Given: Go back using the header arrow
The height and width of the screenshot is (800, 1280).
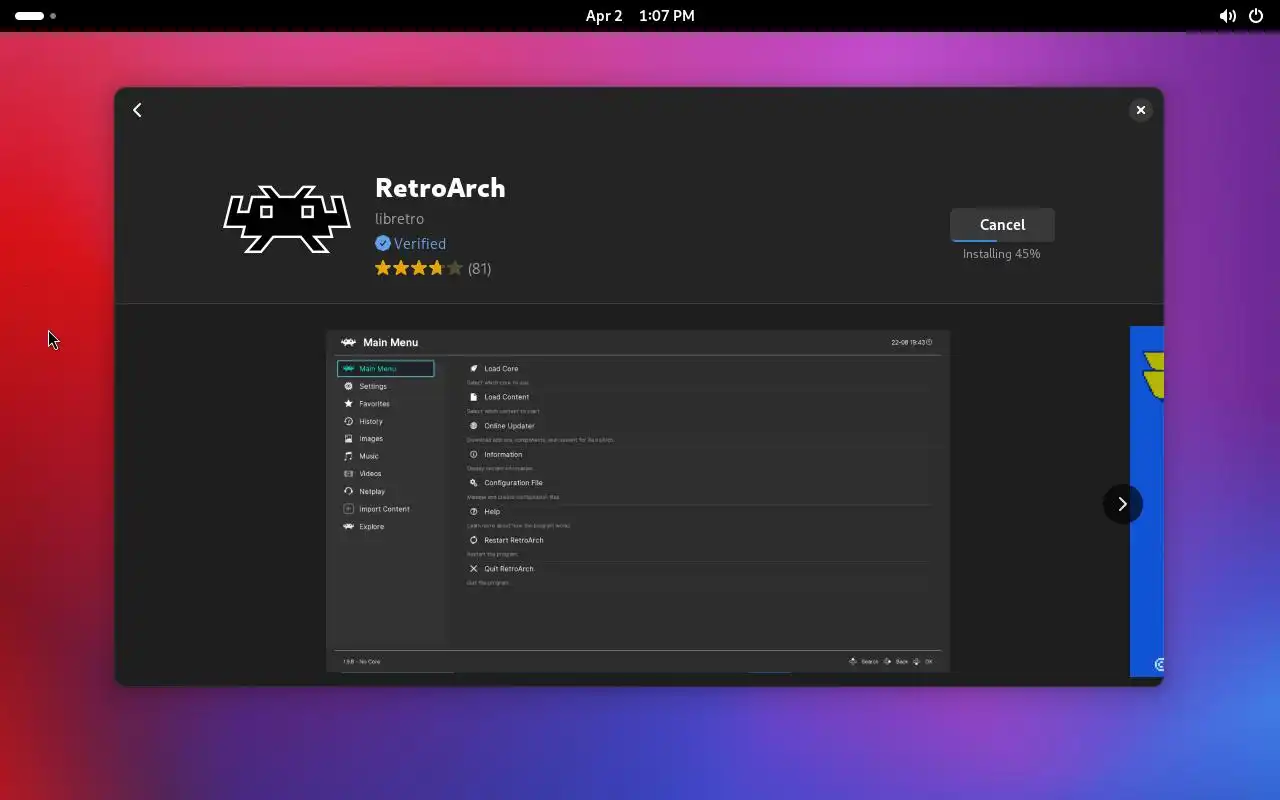Looking at the screenshot, I should 137,110.
